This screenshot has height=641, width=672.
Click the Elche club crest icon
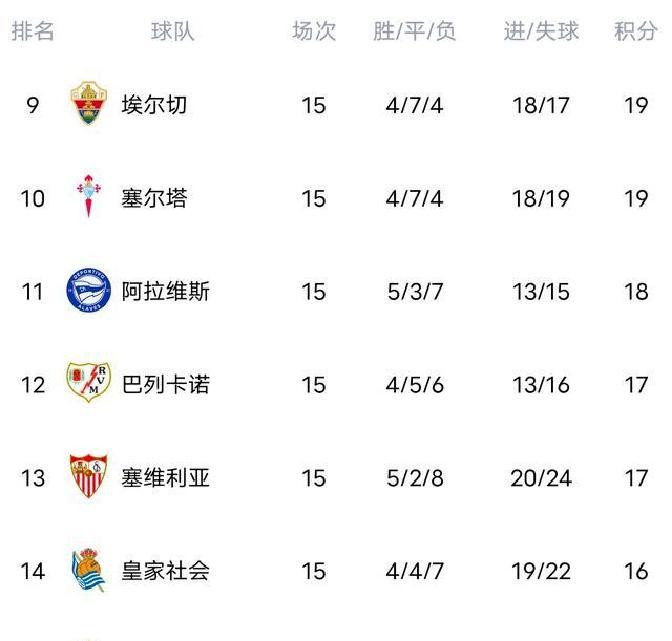point(87,105)
